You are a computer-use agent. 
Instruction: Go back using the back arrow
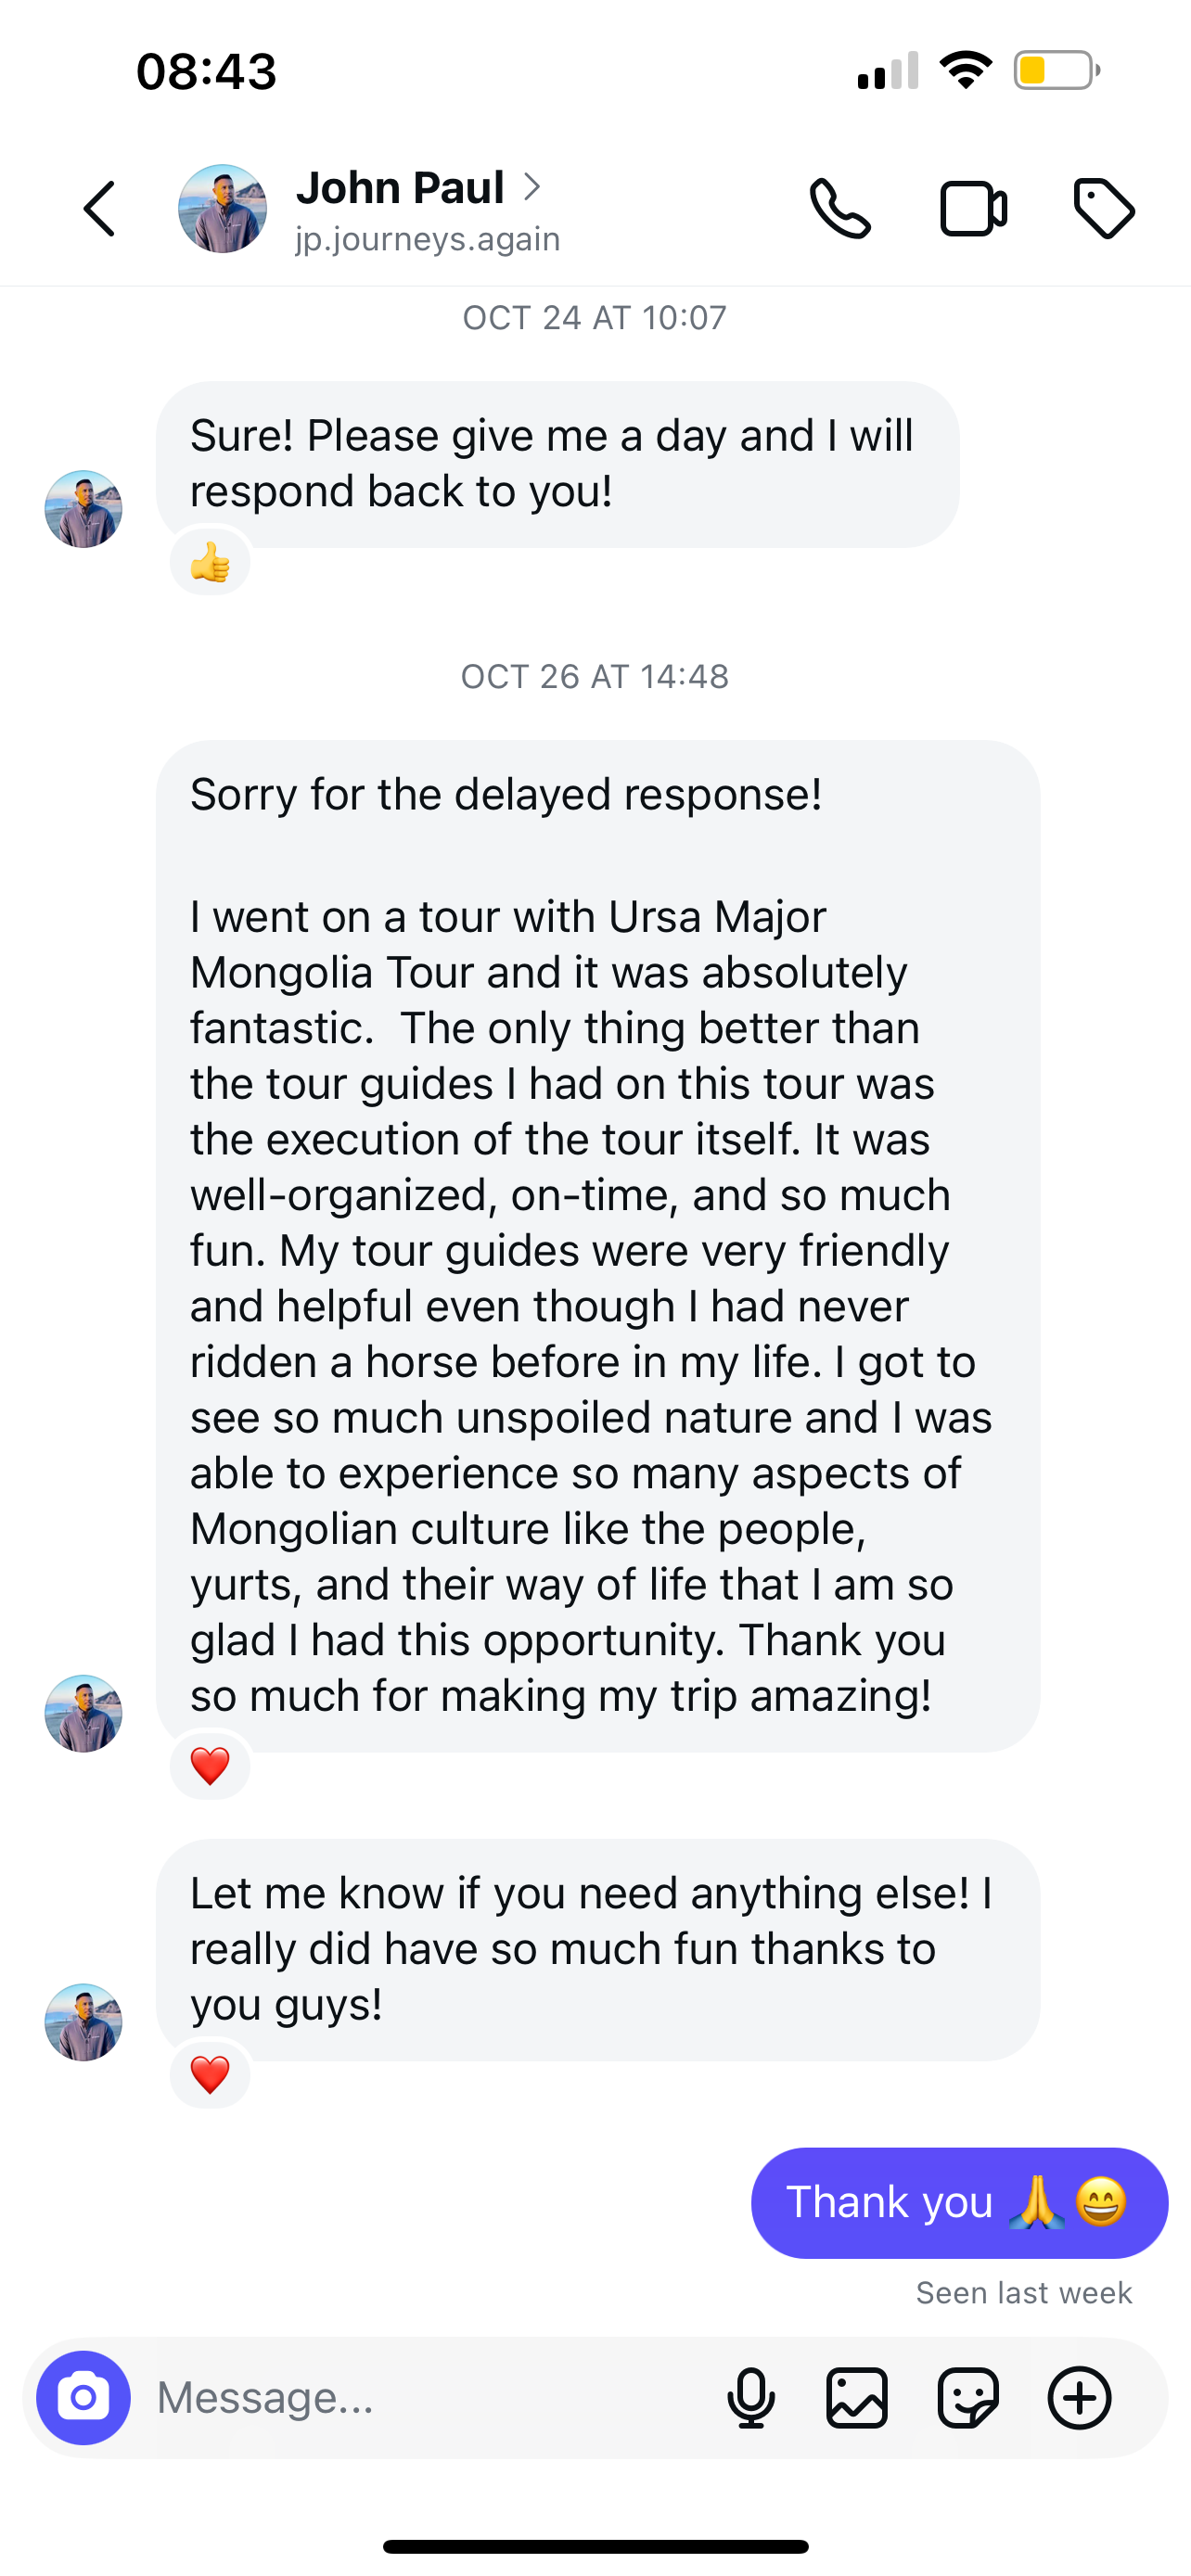coord(99,209)
